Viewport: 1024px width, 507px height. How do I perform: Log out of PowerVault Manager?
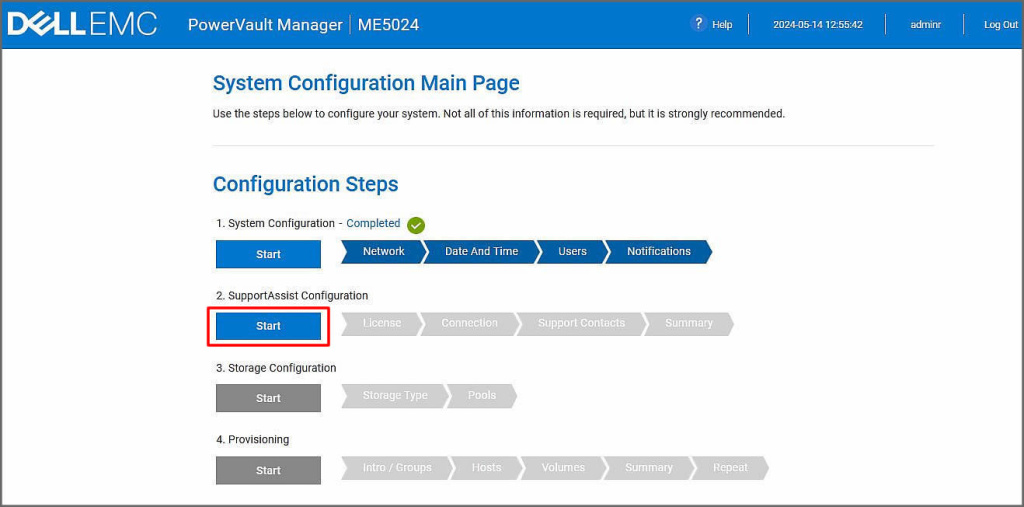point(1000,25)
